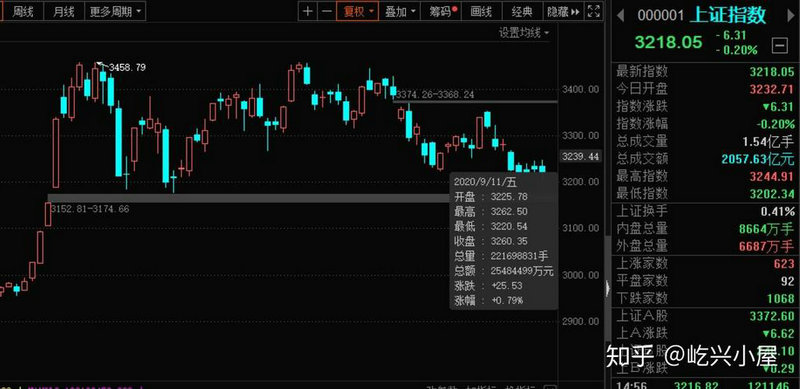800x389 pixels.
Task: Click the large 3218.05 index price
Action: point(668,42)
